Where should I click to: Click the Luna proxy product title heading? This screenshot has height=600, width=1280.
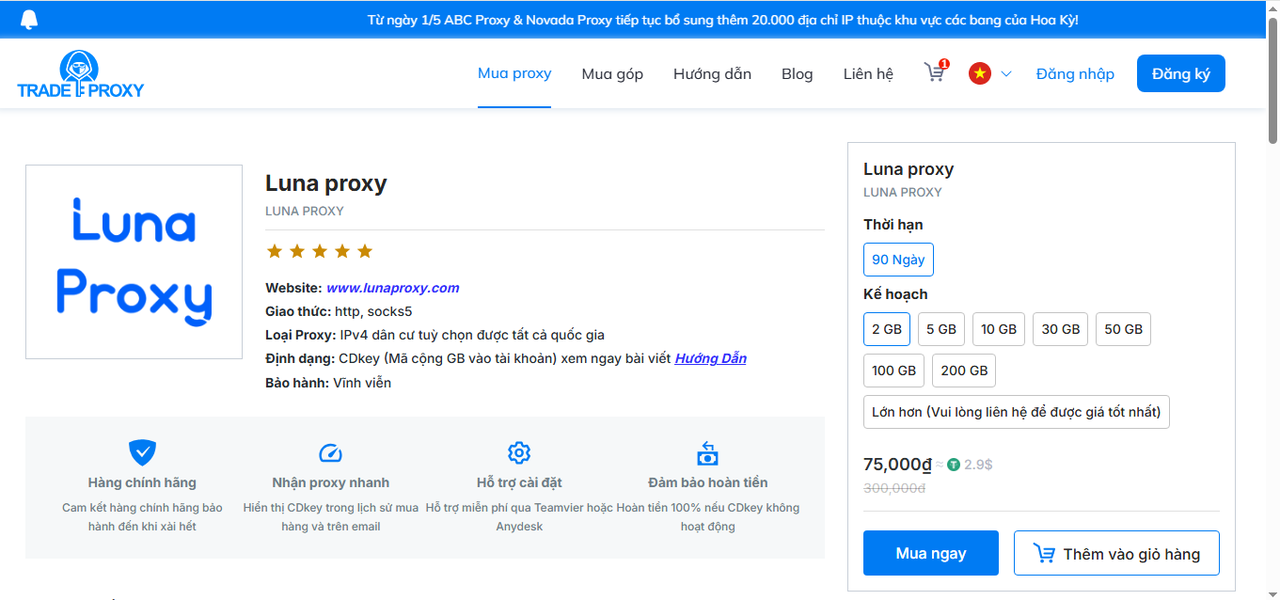[326, 183]
